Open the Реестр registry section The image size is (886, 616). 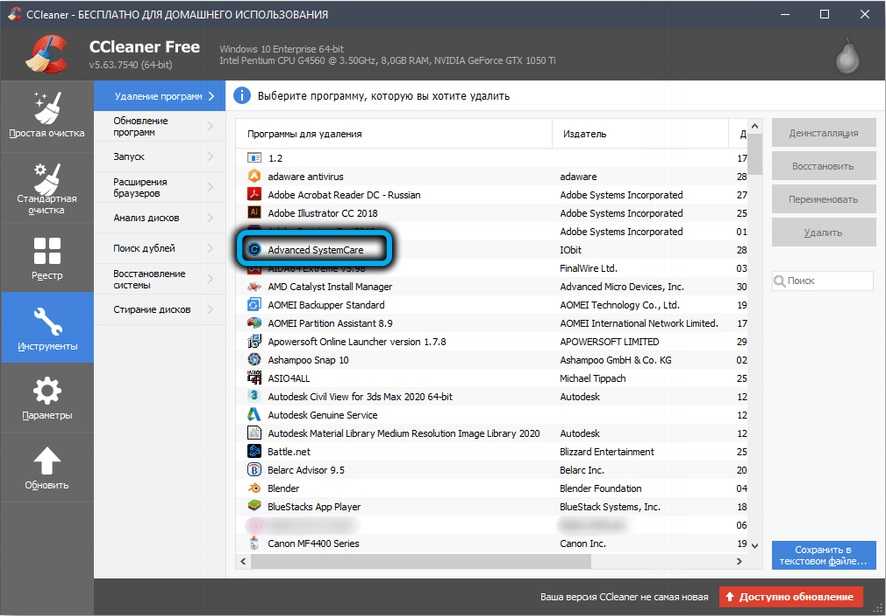pos(47,258)
